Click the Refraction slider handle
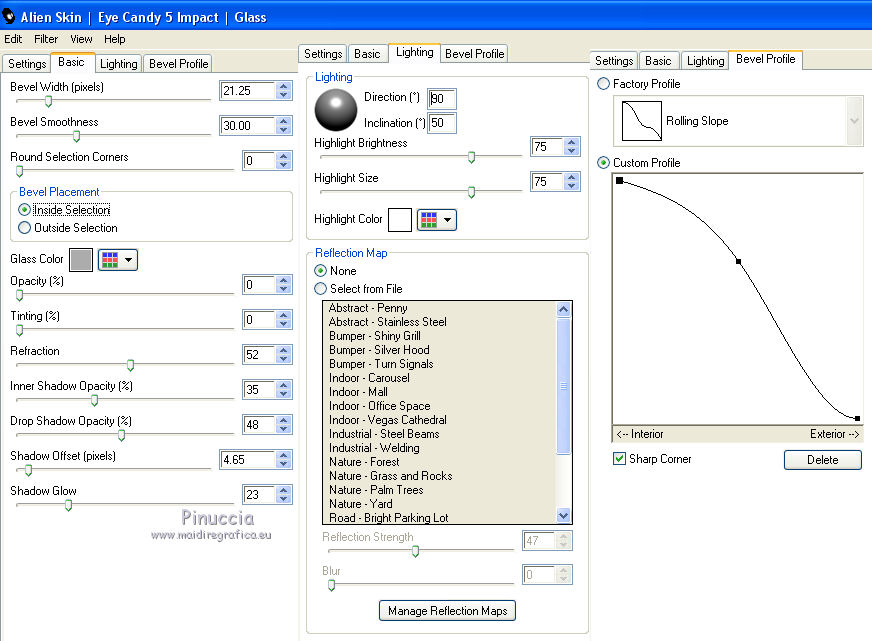 130,365
